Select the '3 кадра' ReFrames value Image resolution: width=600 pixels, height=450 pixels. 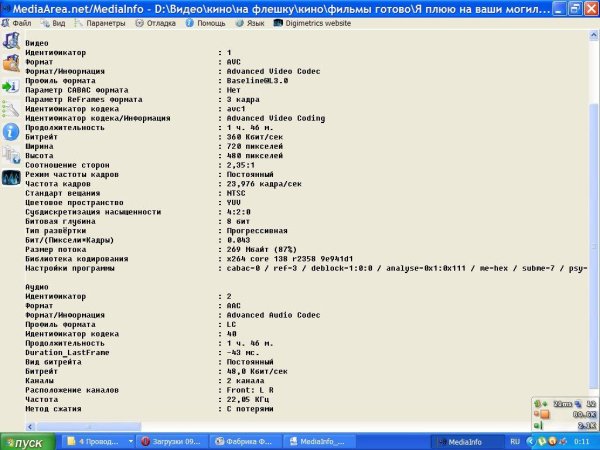click(243, 99)
